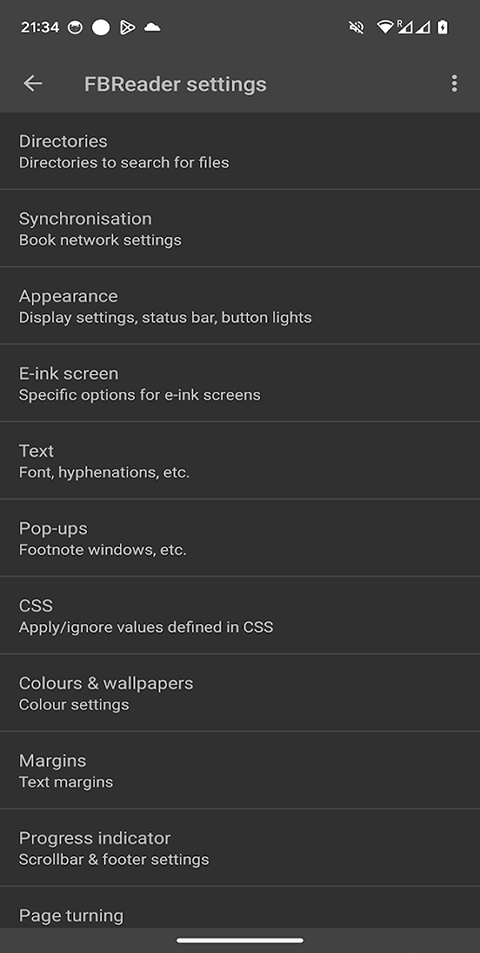Open Appearance display settings
This screenshot has height=953, width=480.
(240, 306)
